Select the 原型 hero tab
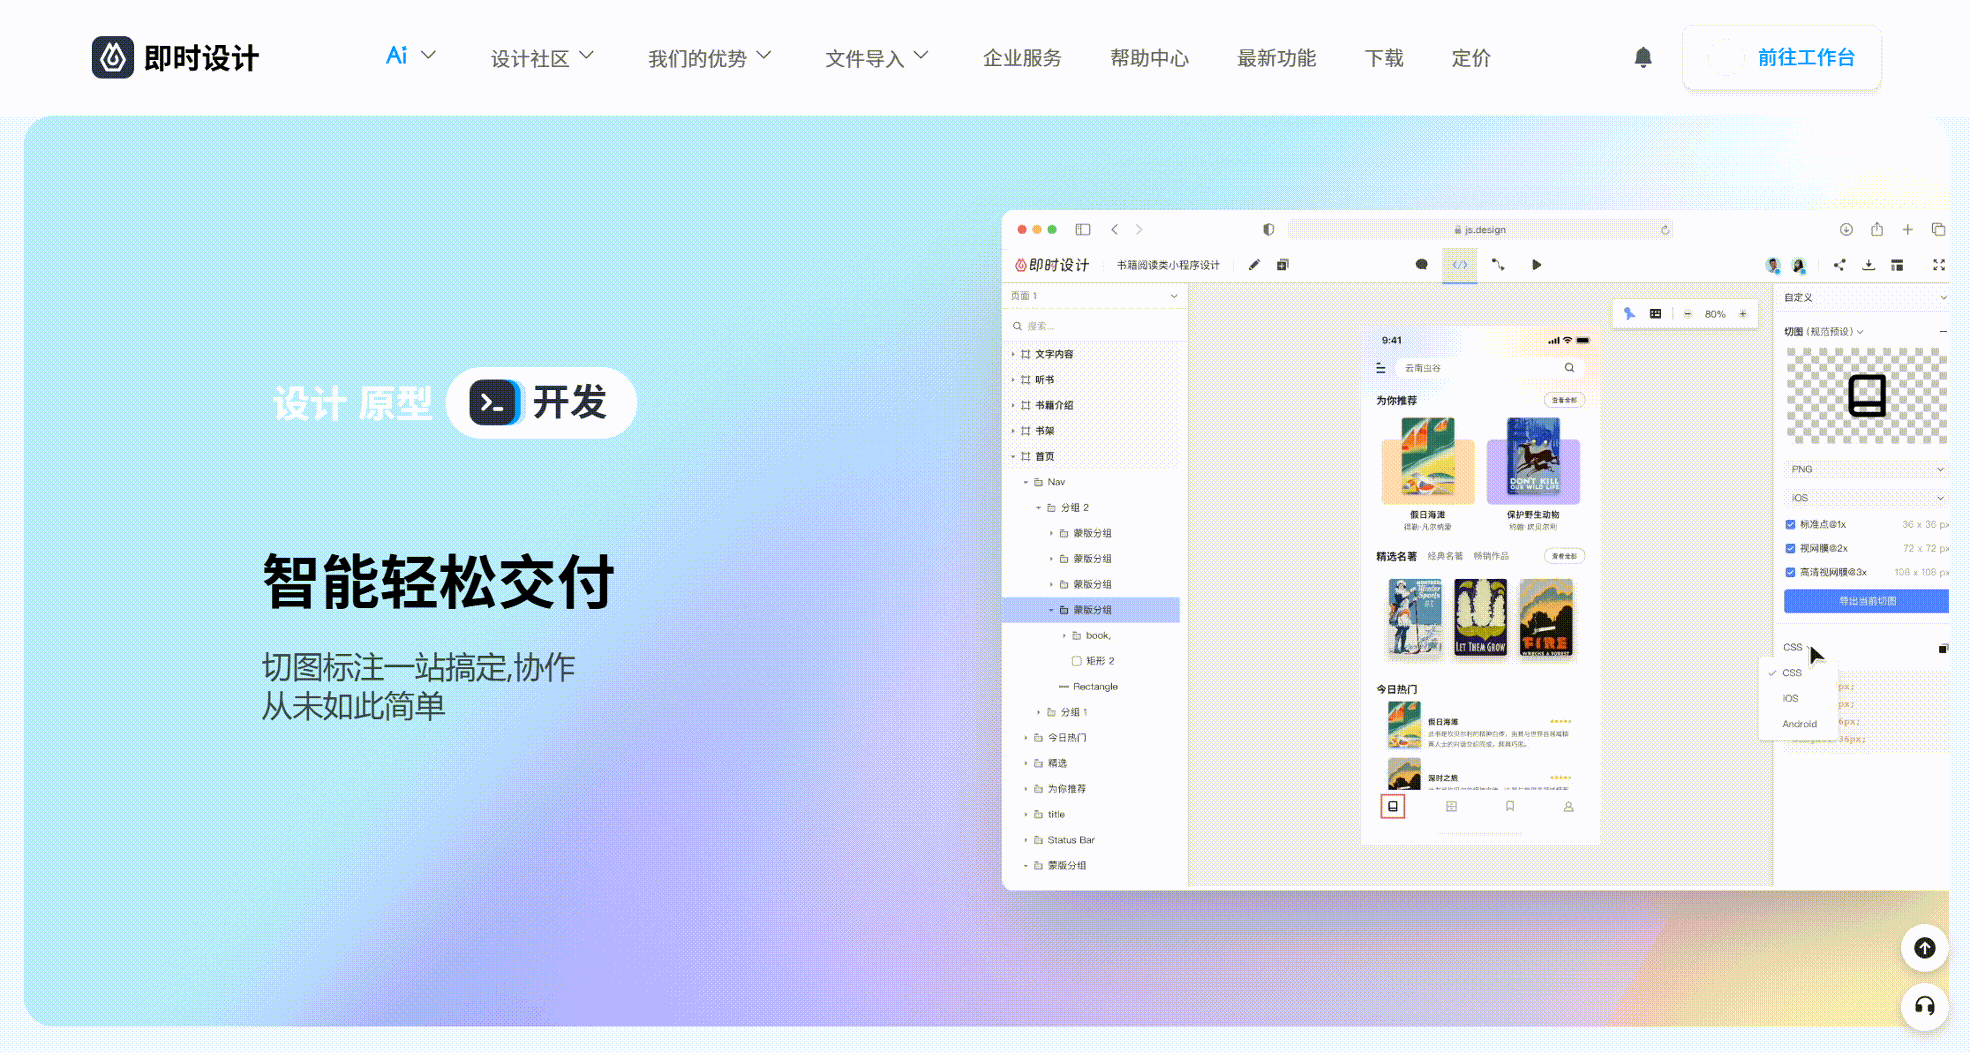 point(395,404)
